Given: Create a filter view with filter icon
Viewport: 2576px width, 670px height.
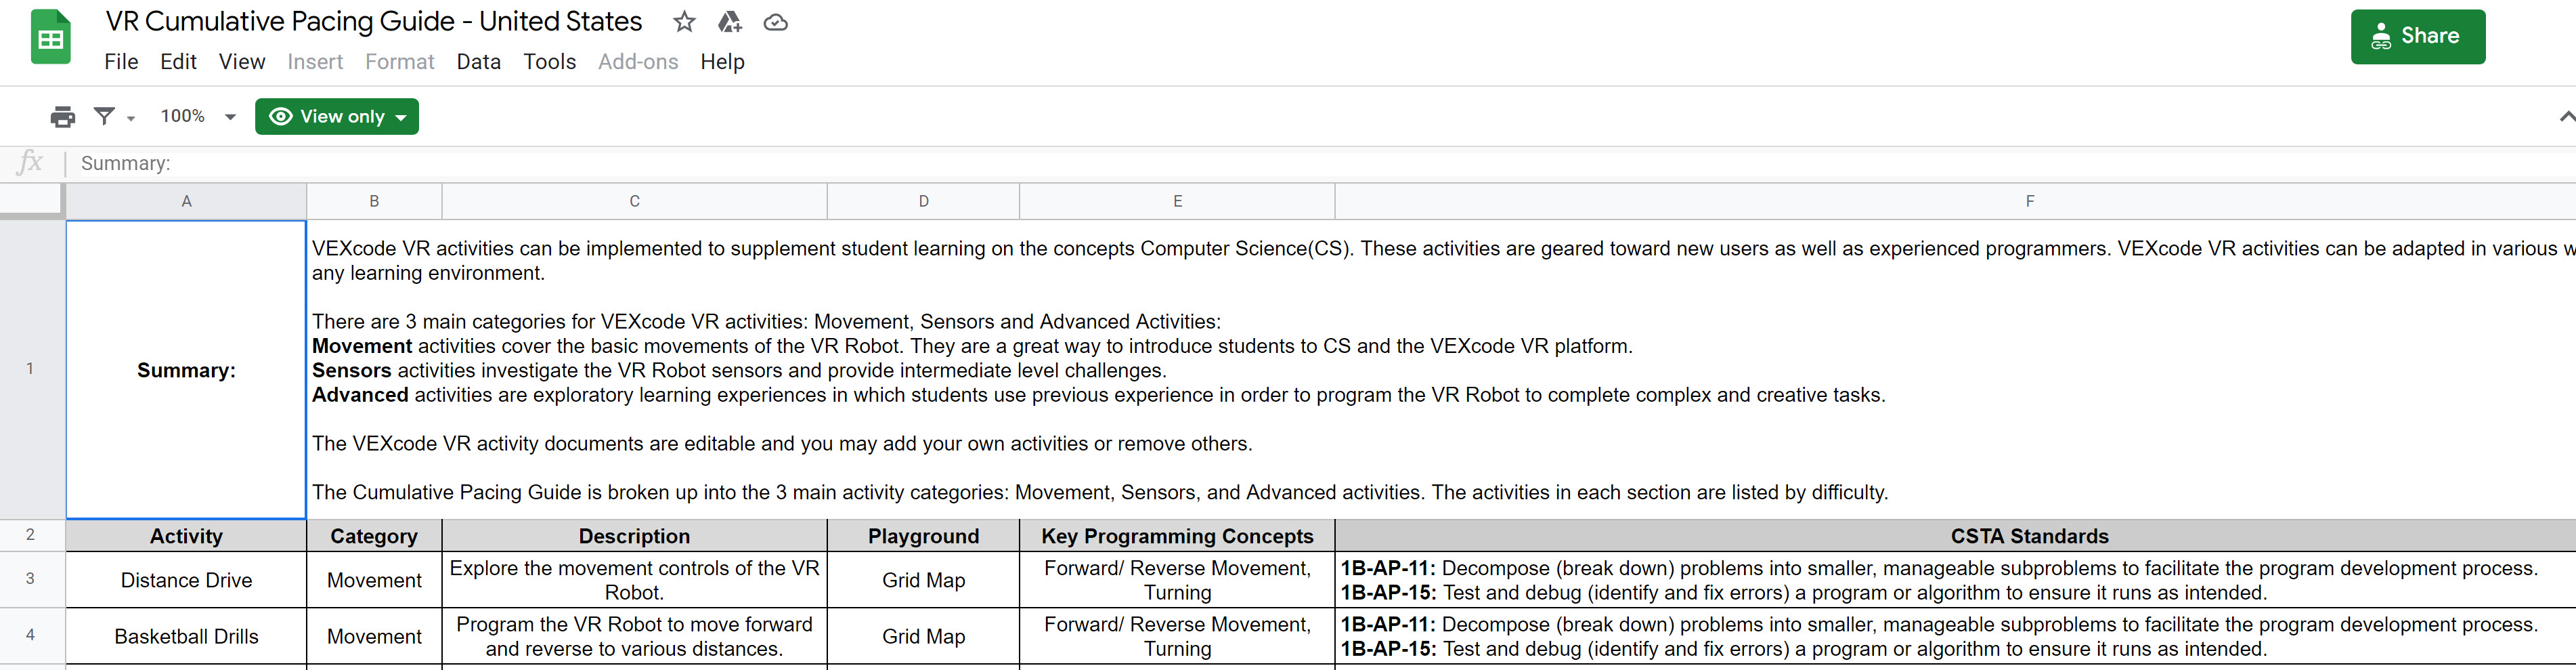Looking at the screenshot, I should (x=103, y=116).
